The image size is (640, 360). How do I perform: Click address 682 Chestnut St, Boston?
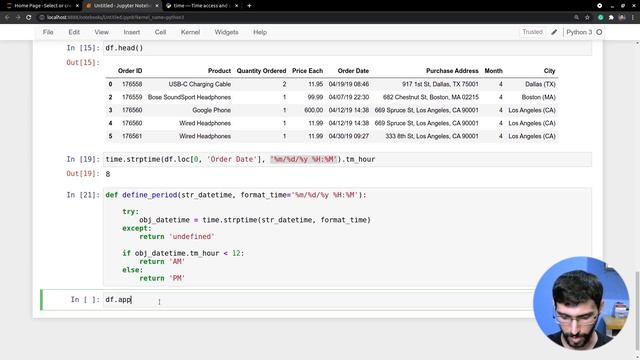[x=431, y=97]
